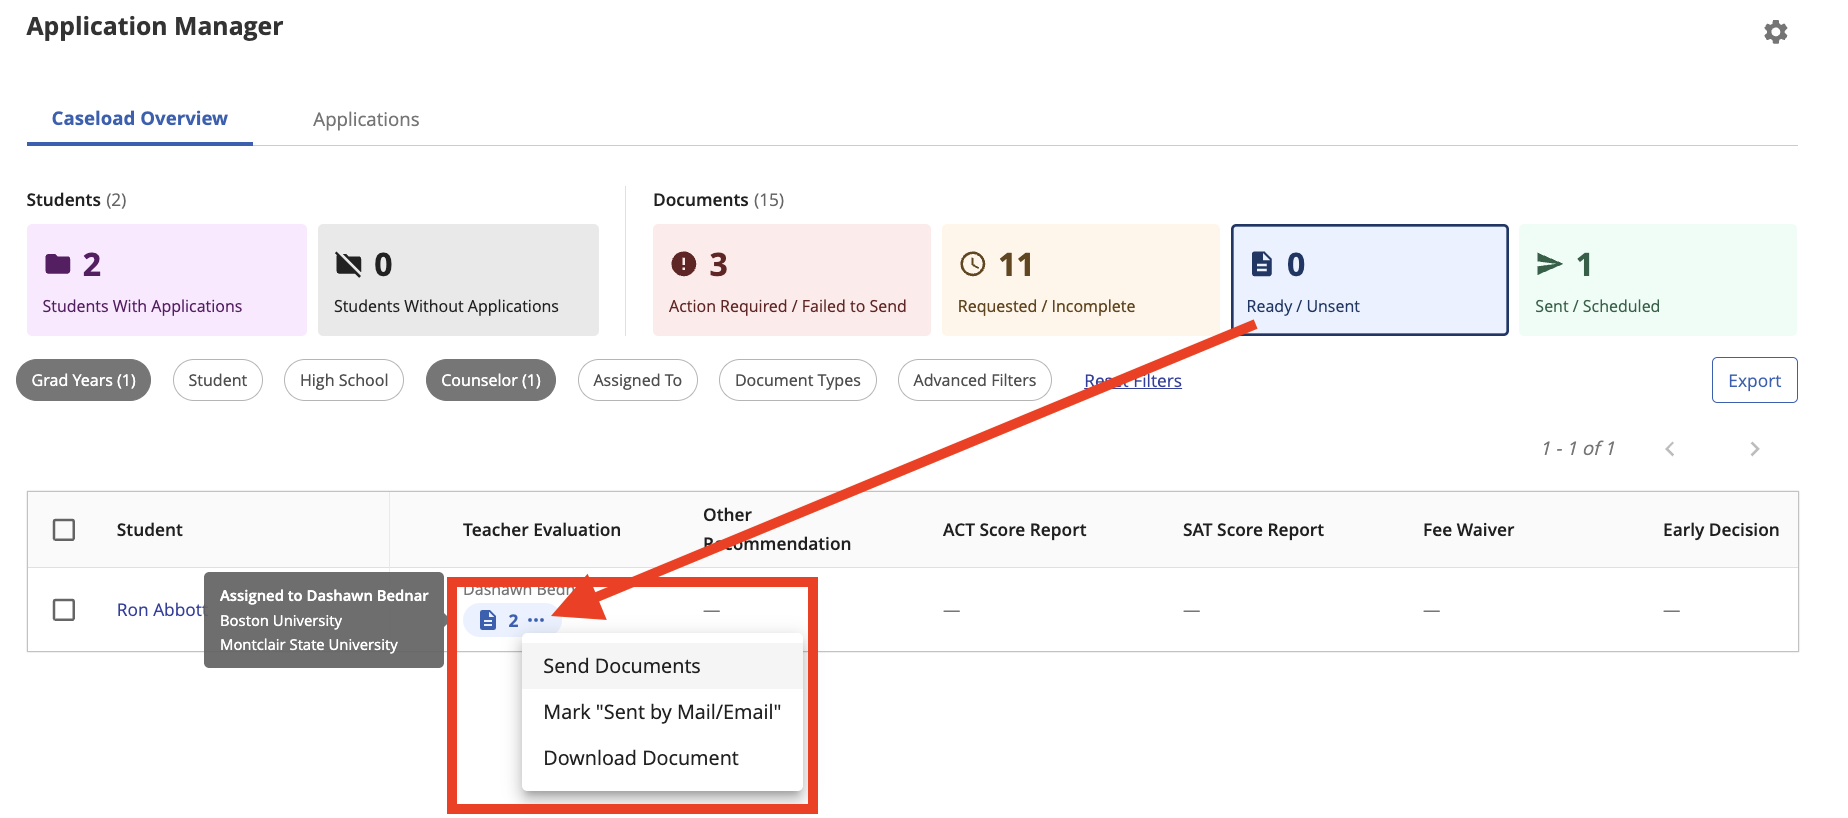1848x818 pixels.
Task: Select the Students Without Applications card
Action: click(458, 280)
